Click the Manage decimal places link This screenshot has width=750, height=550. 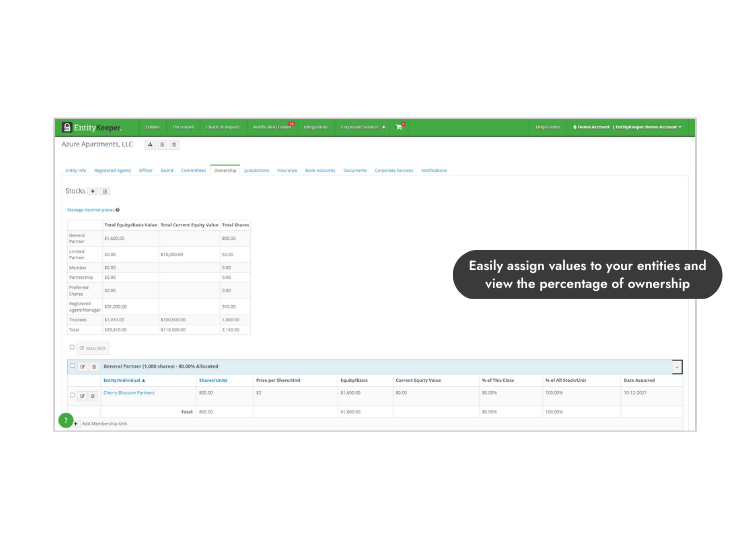point(90,209)
